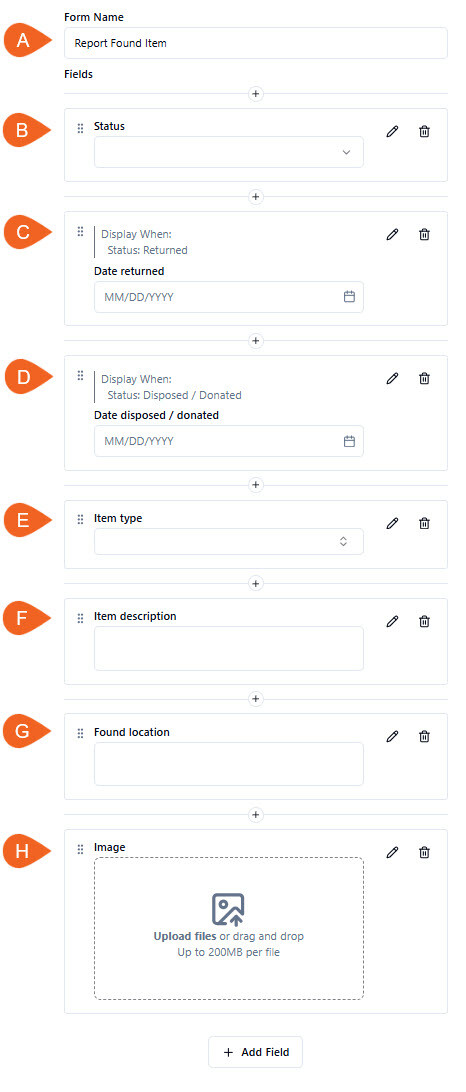The height and width of the screenshot is (1092, 466).
Task: Edit the Item type field
Action: point(392,523)
